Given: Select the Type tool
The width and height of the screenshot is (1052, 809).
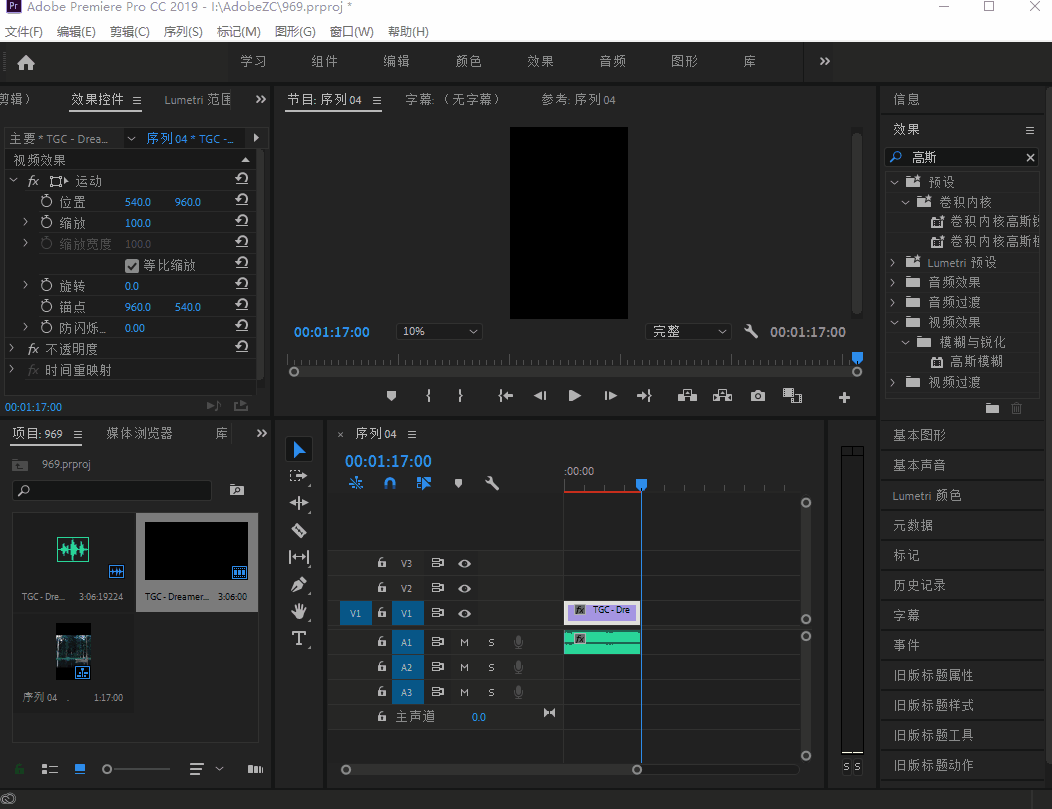Looking at the screenshot, I should point(299,638).
